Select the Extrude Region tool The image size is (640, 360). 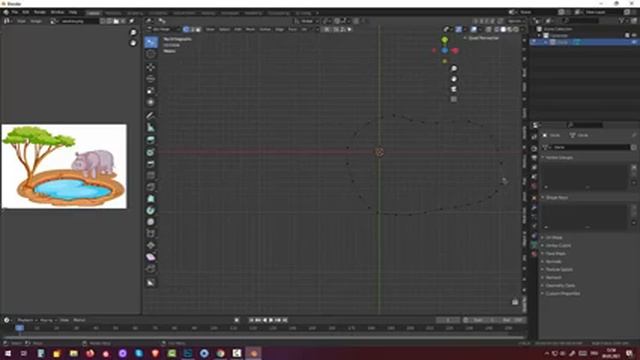click(151, 152)
